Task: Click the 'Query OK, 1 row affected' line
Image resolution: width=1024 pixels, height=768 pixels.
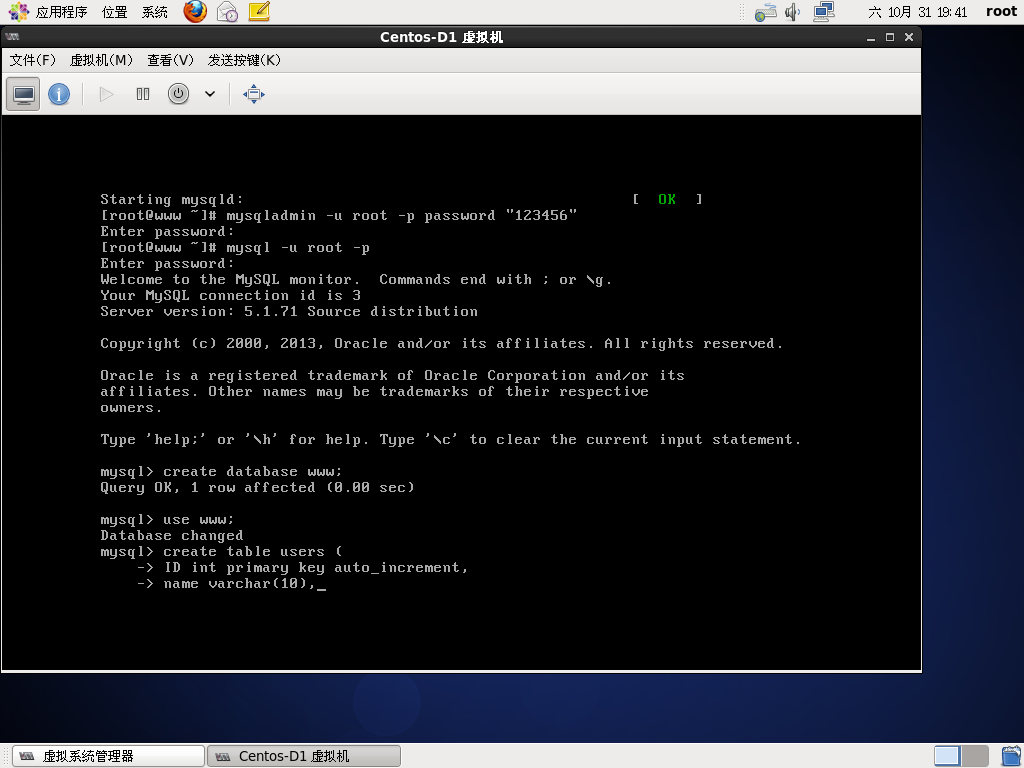Action: coord(257,488)
